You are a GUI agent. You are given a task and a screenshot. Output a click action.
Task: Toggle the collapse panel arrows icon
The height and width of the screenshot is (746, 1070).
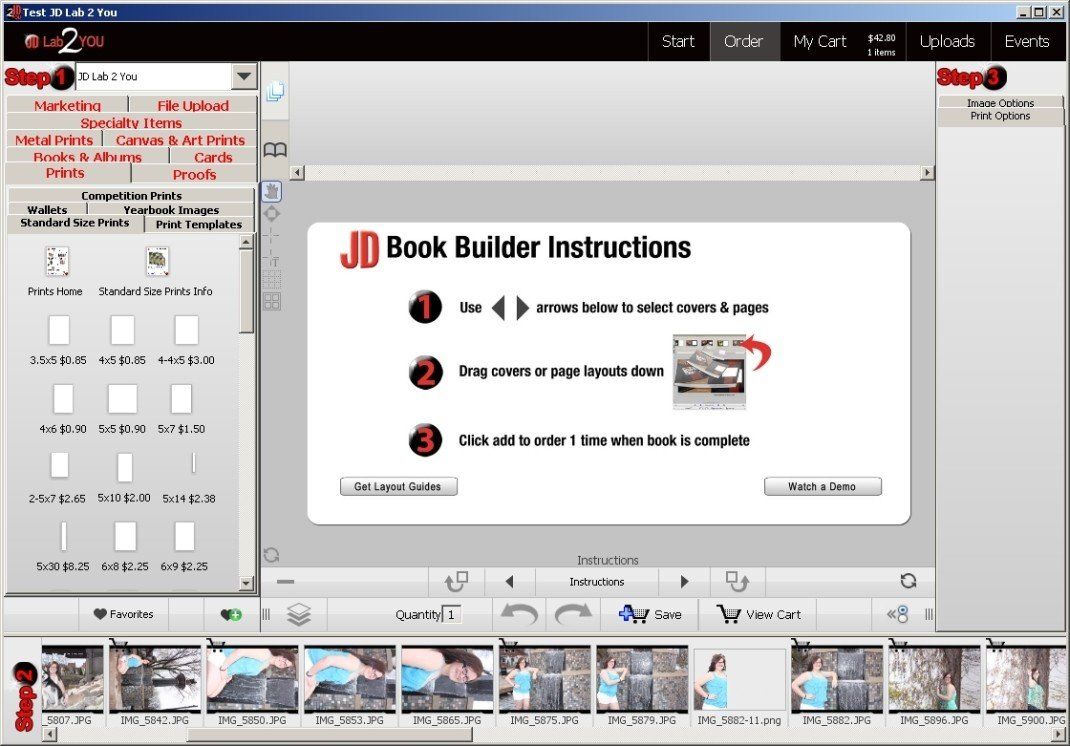897,614
